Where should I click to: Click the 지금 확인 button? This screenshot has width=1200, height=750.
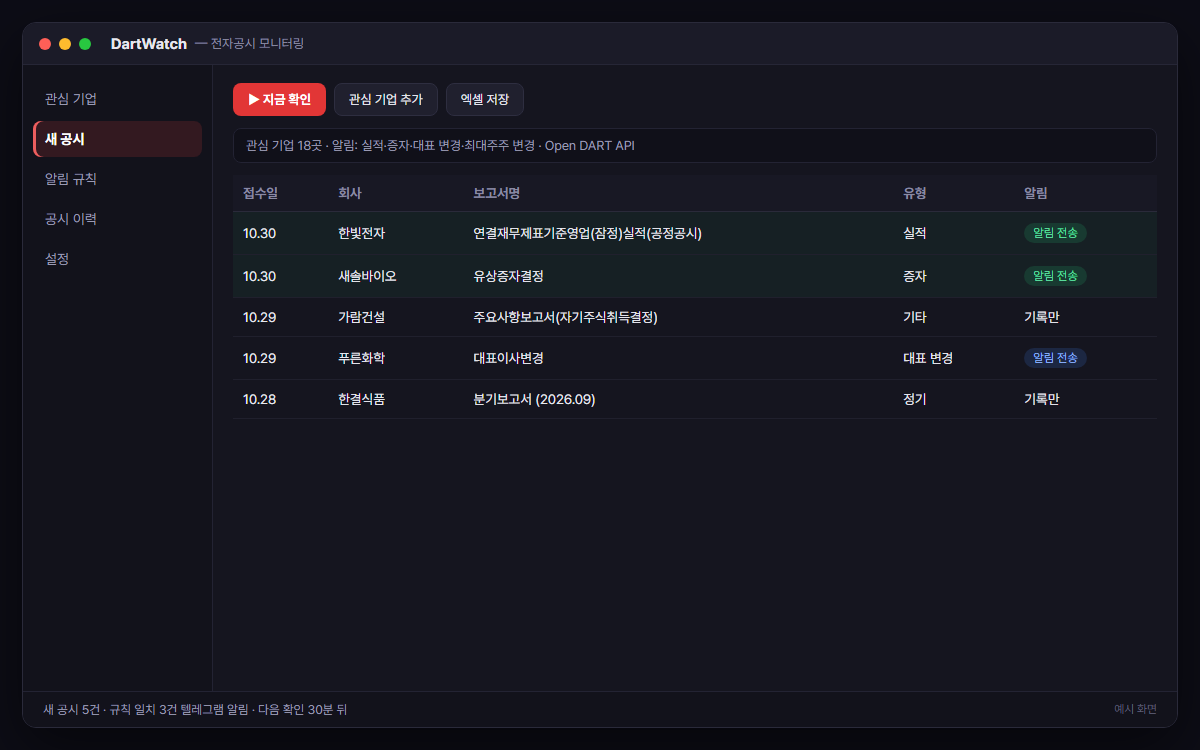[279, 100]
